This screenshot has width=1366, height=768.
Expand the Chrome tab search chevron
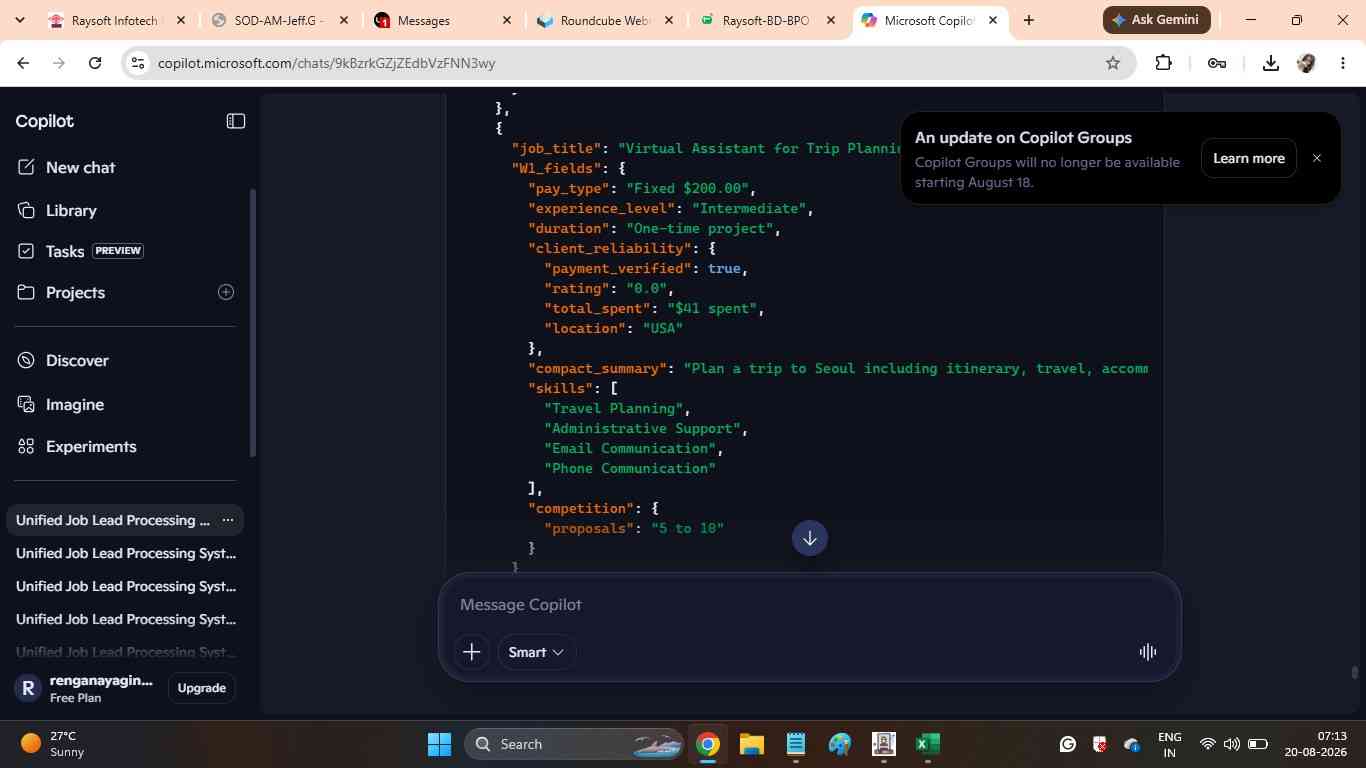20,20
